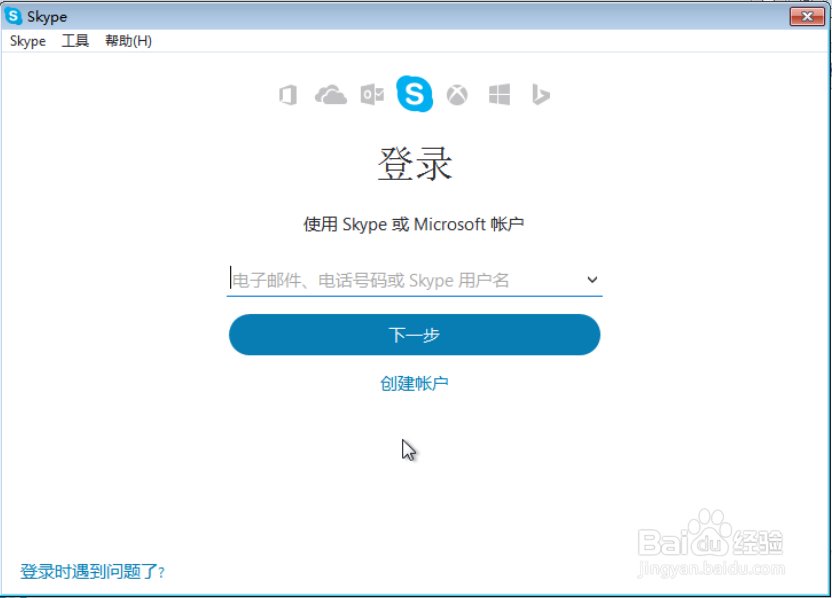
Task: Expand the account name dropdown arrow
Action: tap(592, 280)
